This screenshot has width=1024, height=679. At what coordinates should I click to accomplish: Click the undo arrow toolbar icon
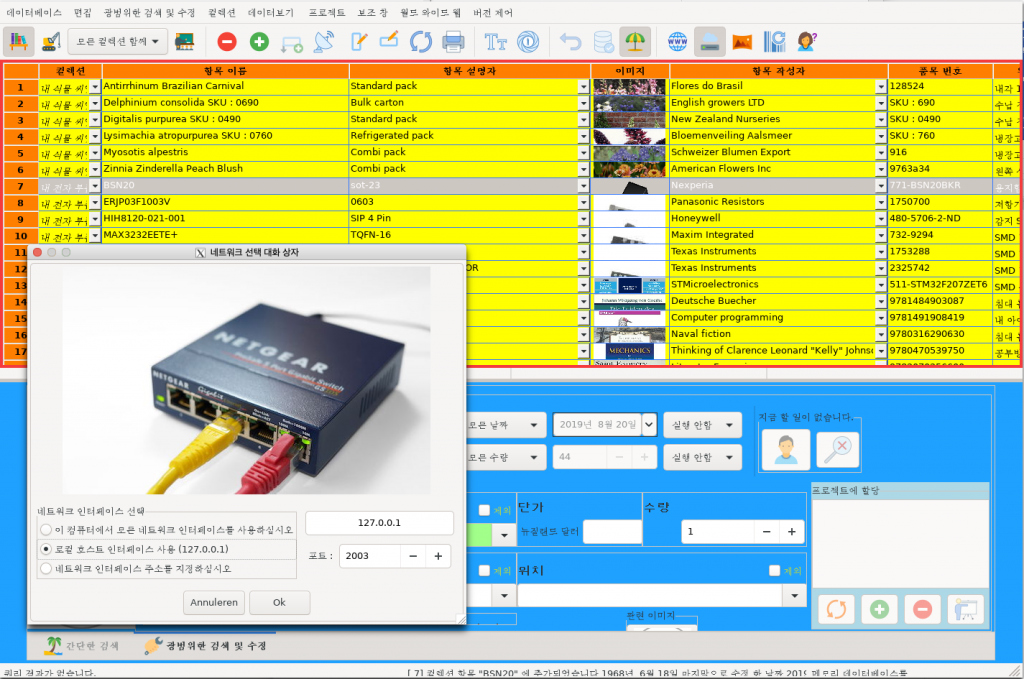(571, 42)
